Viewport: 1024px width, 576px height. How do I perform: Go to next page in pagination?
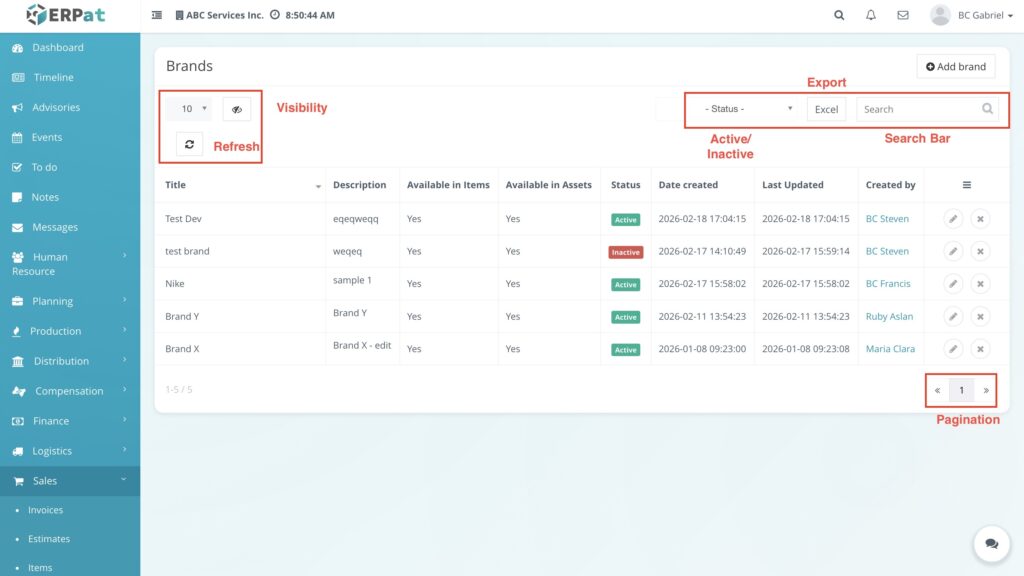(986, 390)
